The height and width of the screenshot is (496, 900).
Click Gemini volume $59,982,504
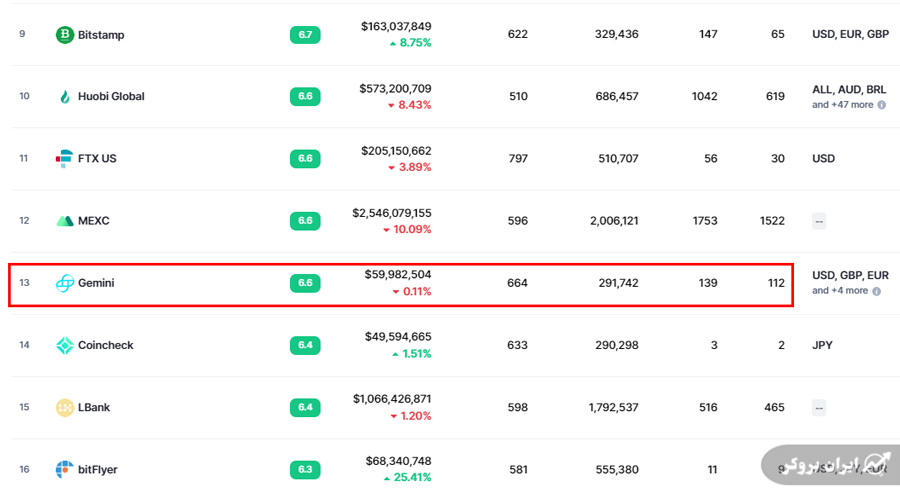coord(398,275)
